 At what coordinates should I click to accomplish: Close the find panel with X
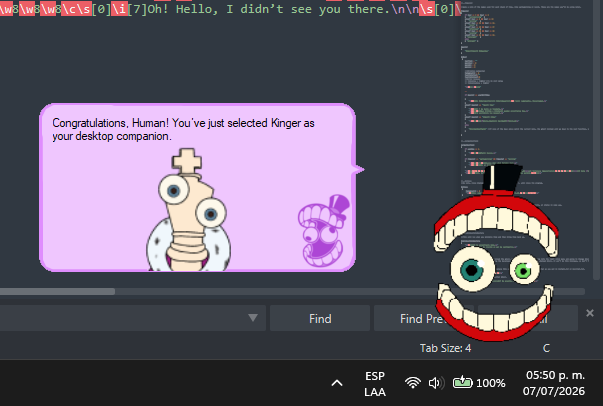[590, 313]
